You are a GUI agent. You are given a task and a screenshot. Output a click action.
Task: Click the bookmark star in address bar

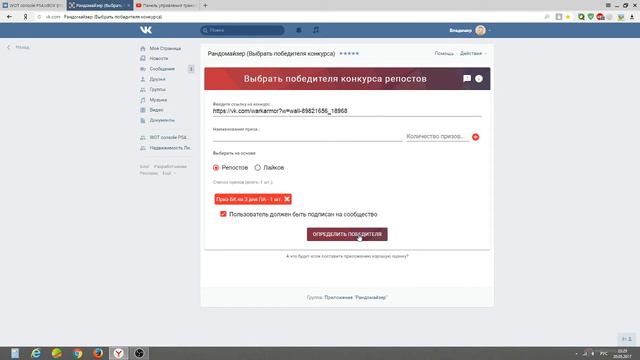[x=568, y=17]
